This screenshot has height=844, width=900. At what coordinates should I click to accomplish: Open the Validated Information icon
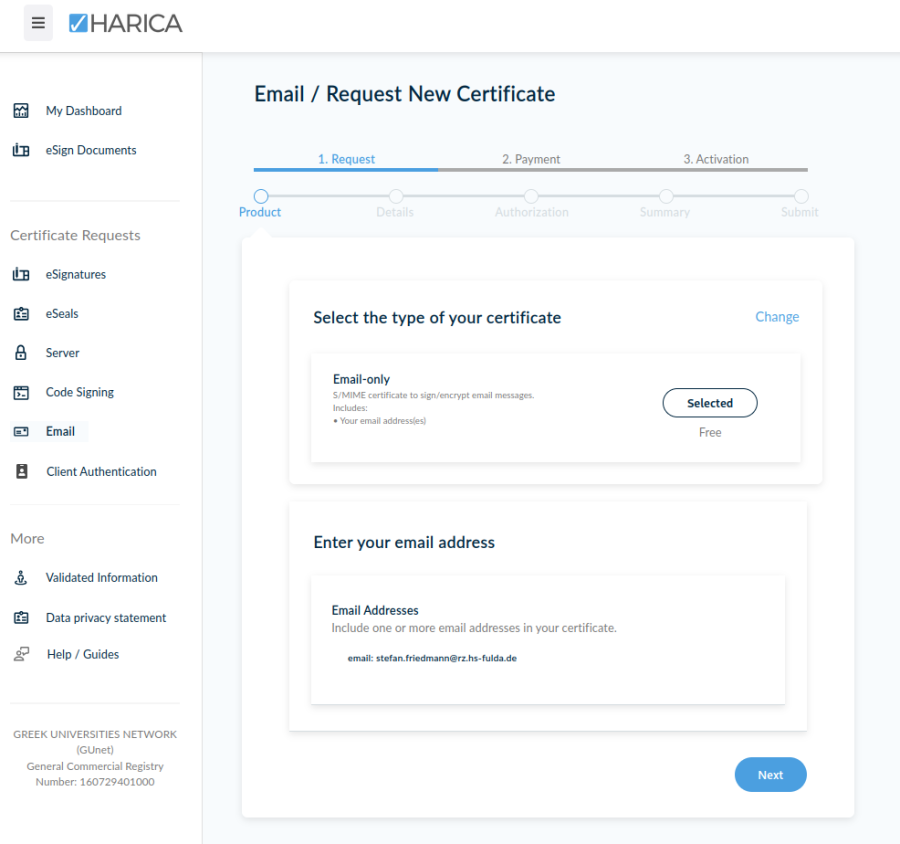pyautogui.click(x=21, y=577)
